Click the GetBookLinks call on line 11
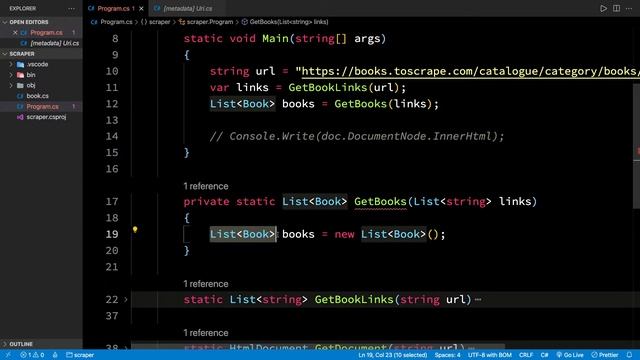This screenshot has height=360, width=640. click(328, 87)
